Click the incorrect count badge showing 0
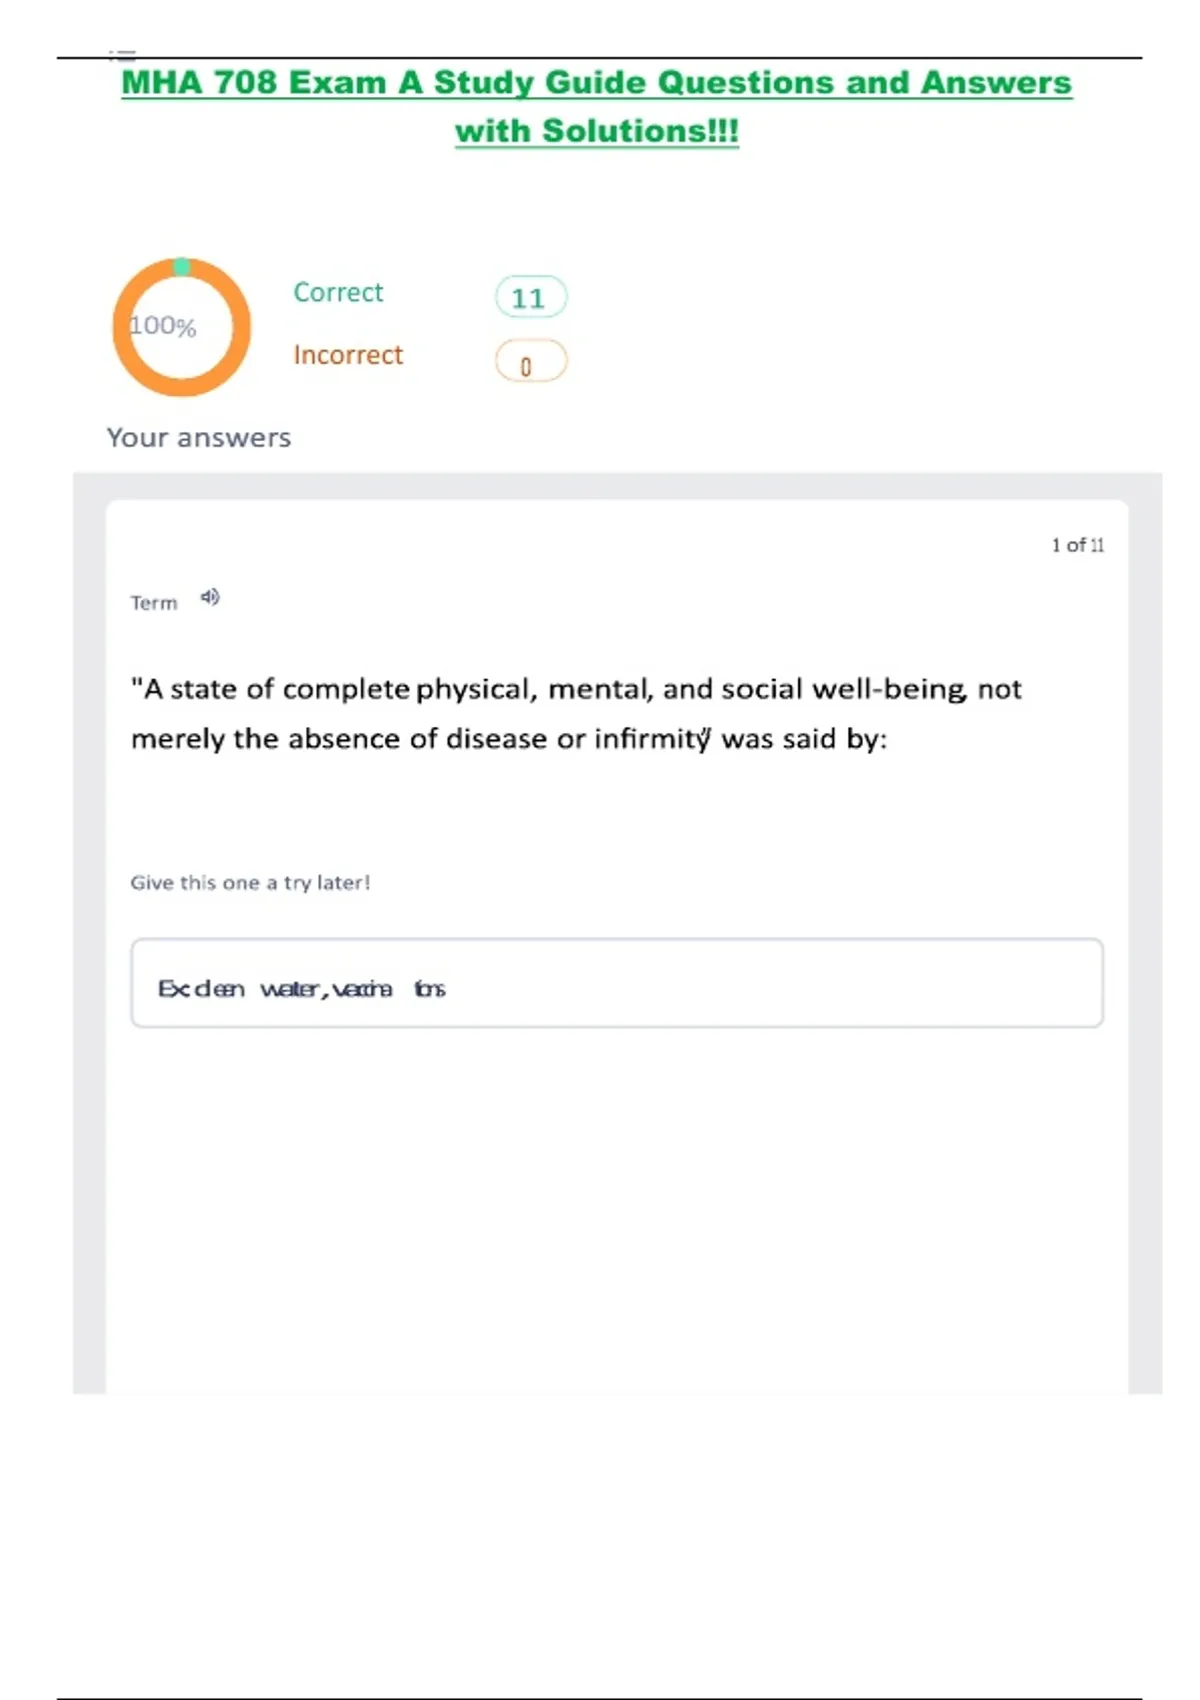 coord(530,362)
